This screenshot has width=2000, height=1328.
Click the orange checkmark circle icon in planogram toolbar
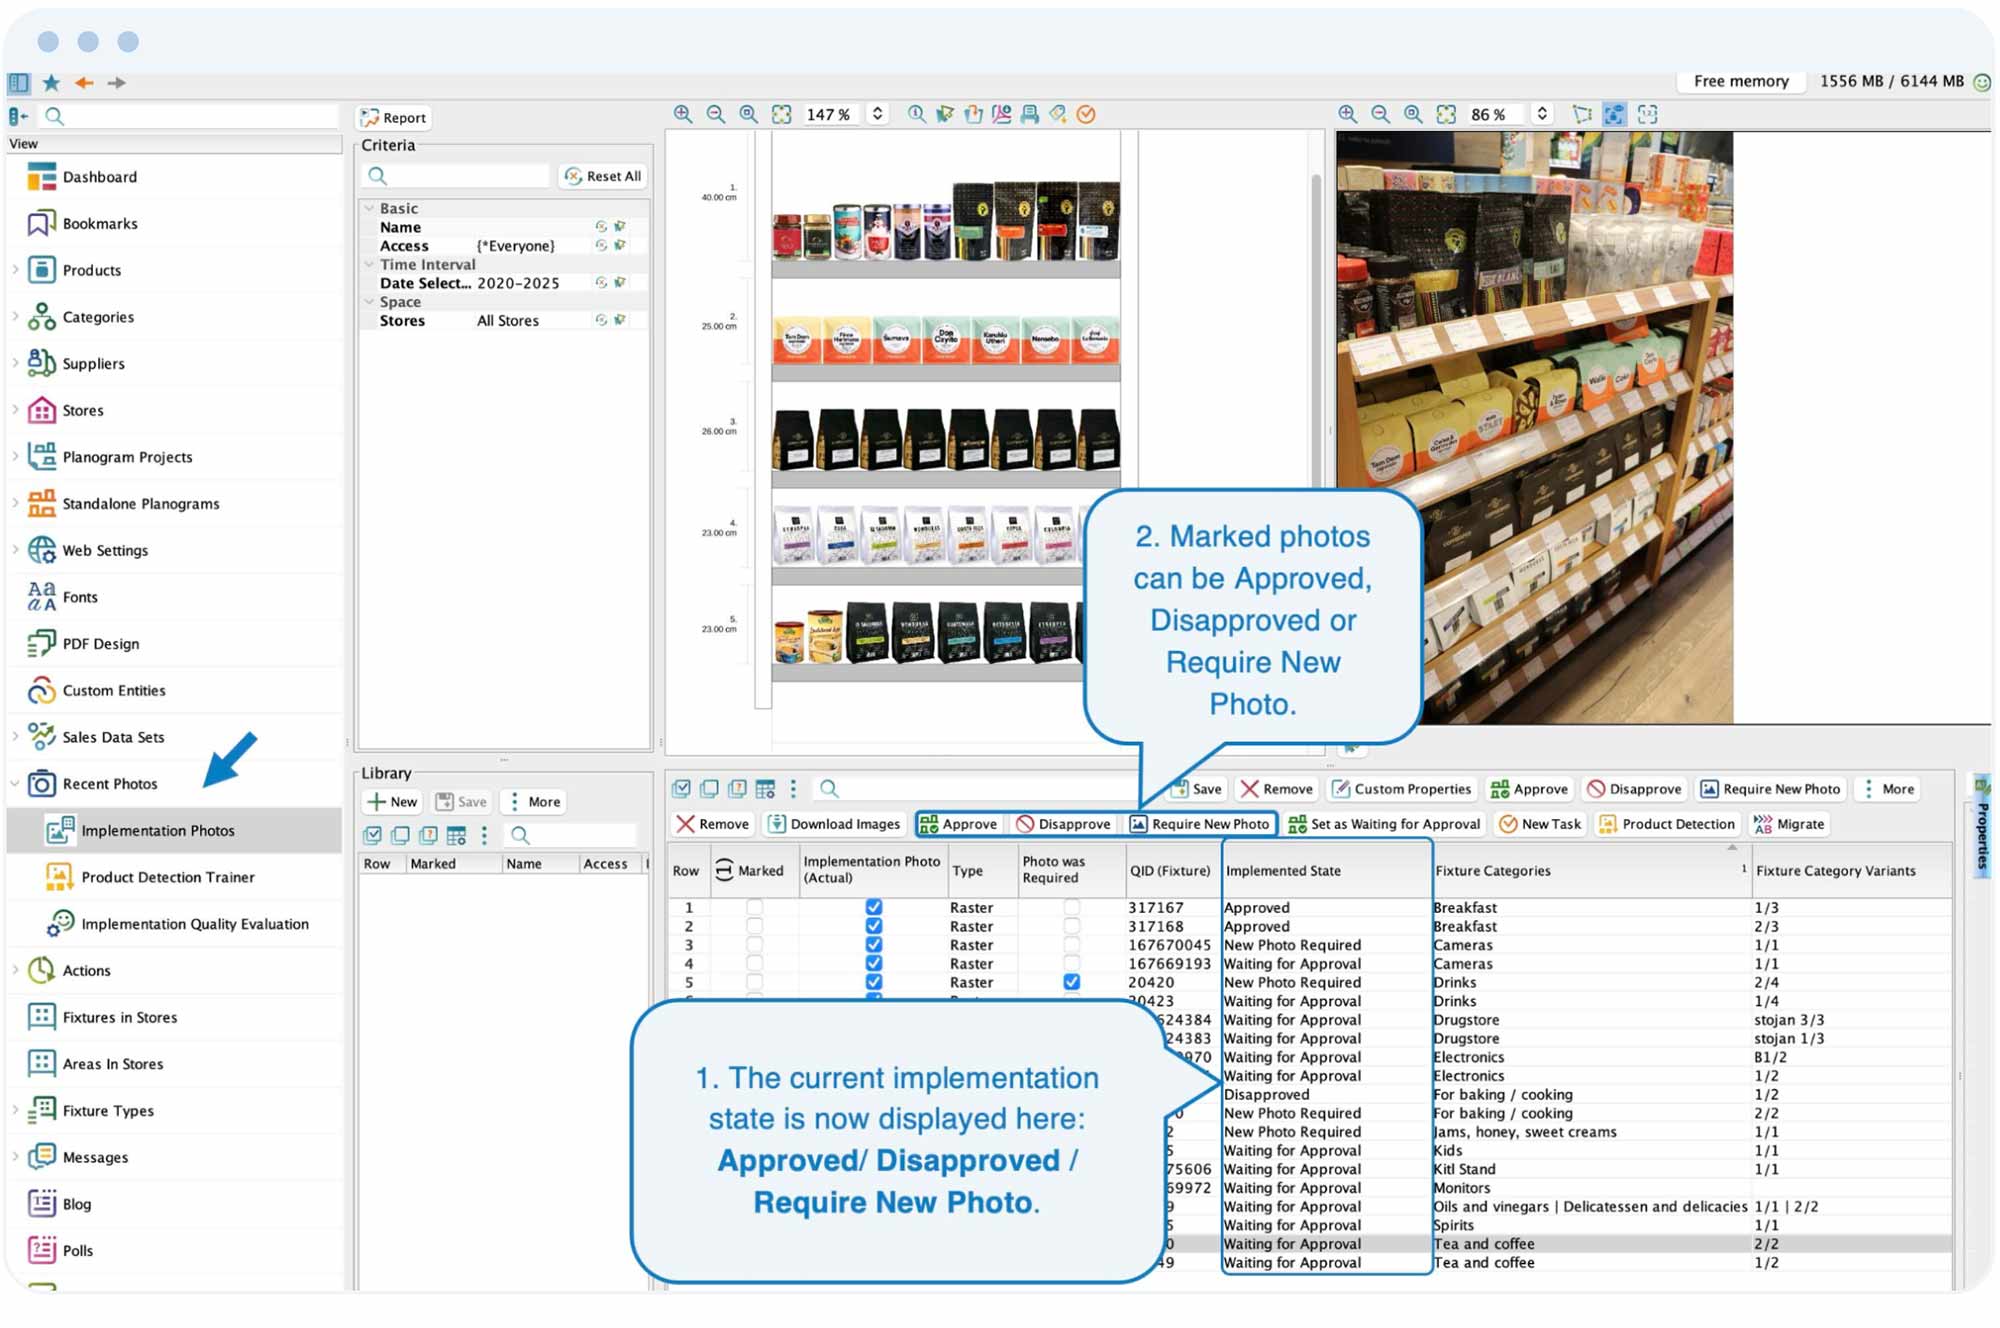1087,114
